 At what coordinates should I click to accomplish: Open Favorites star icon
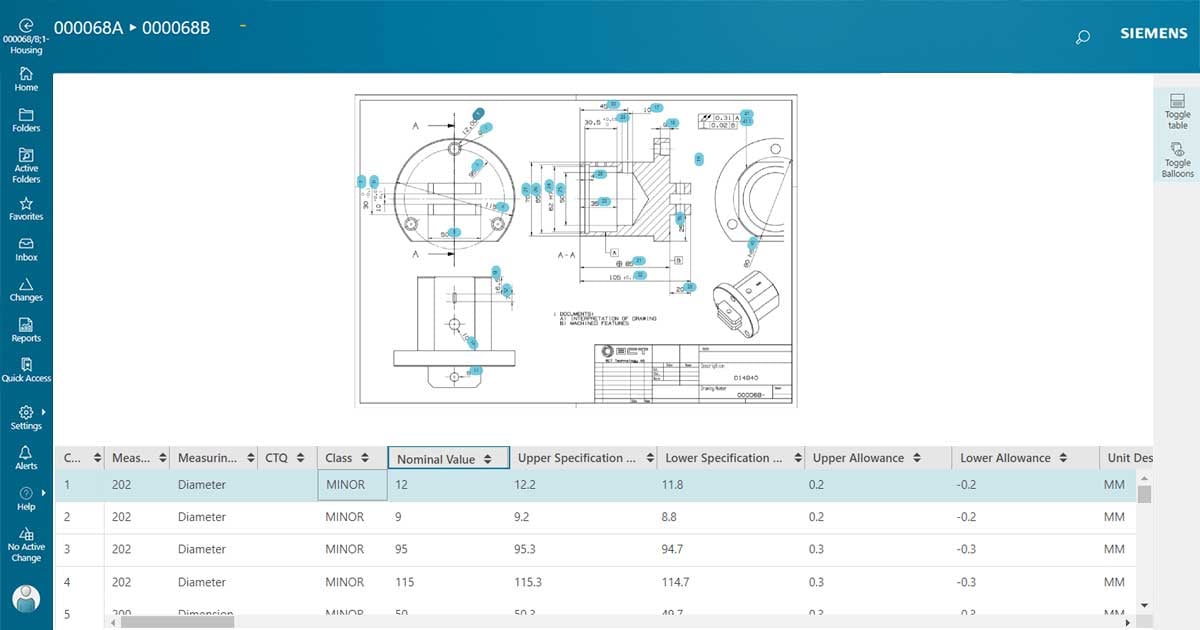(x=26, y=208)
